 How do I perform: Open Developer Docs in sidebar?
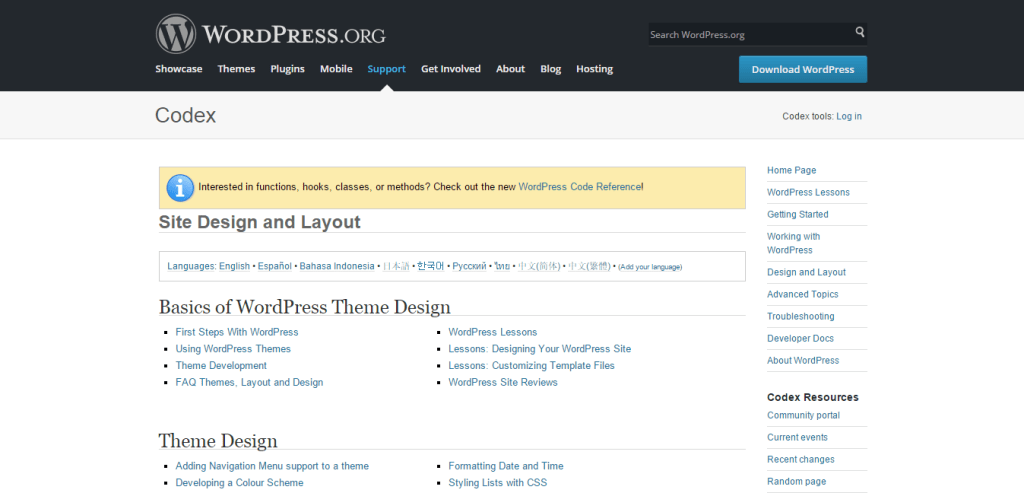(x=801, y=338)
